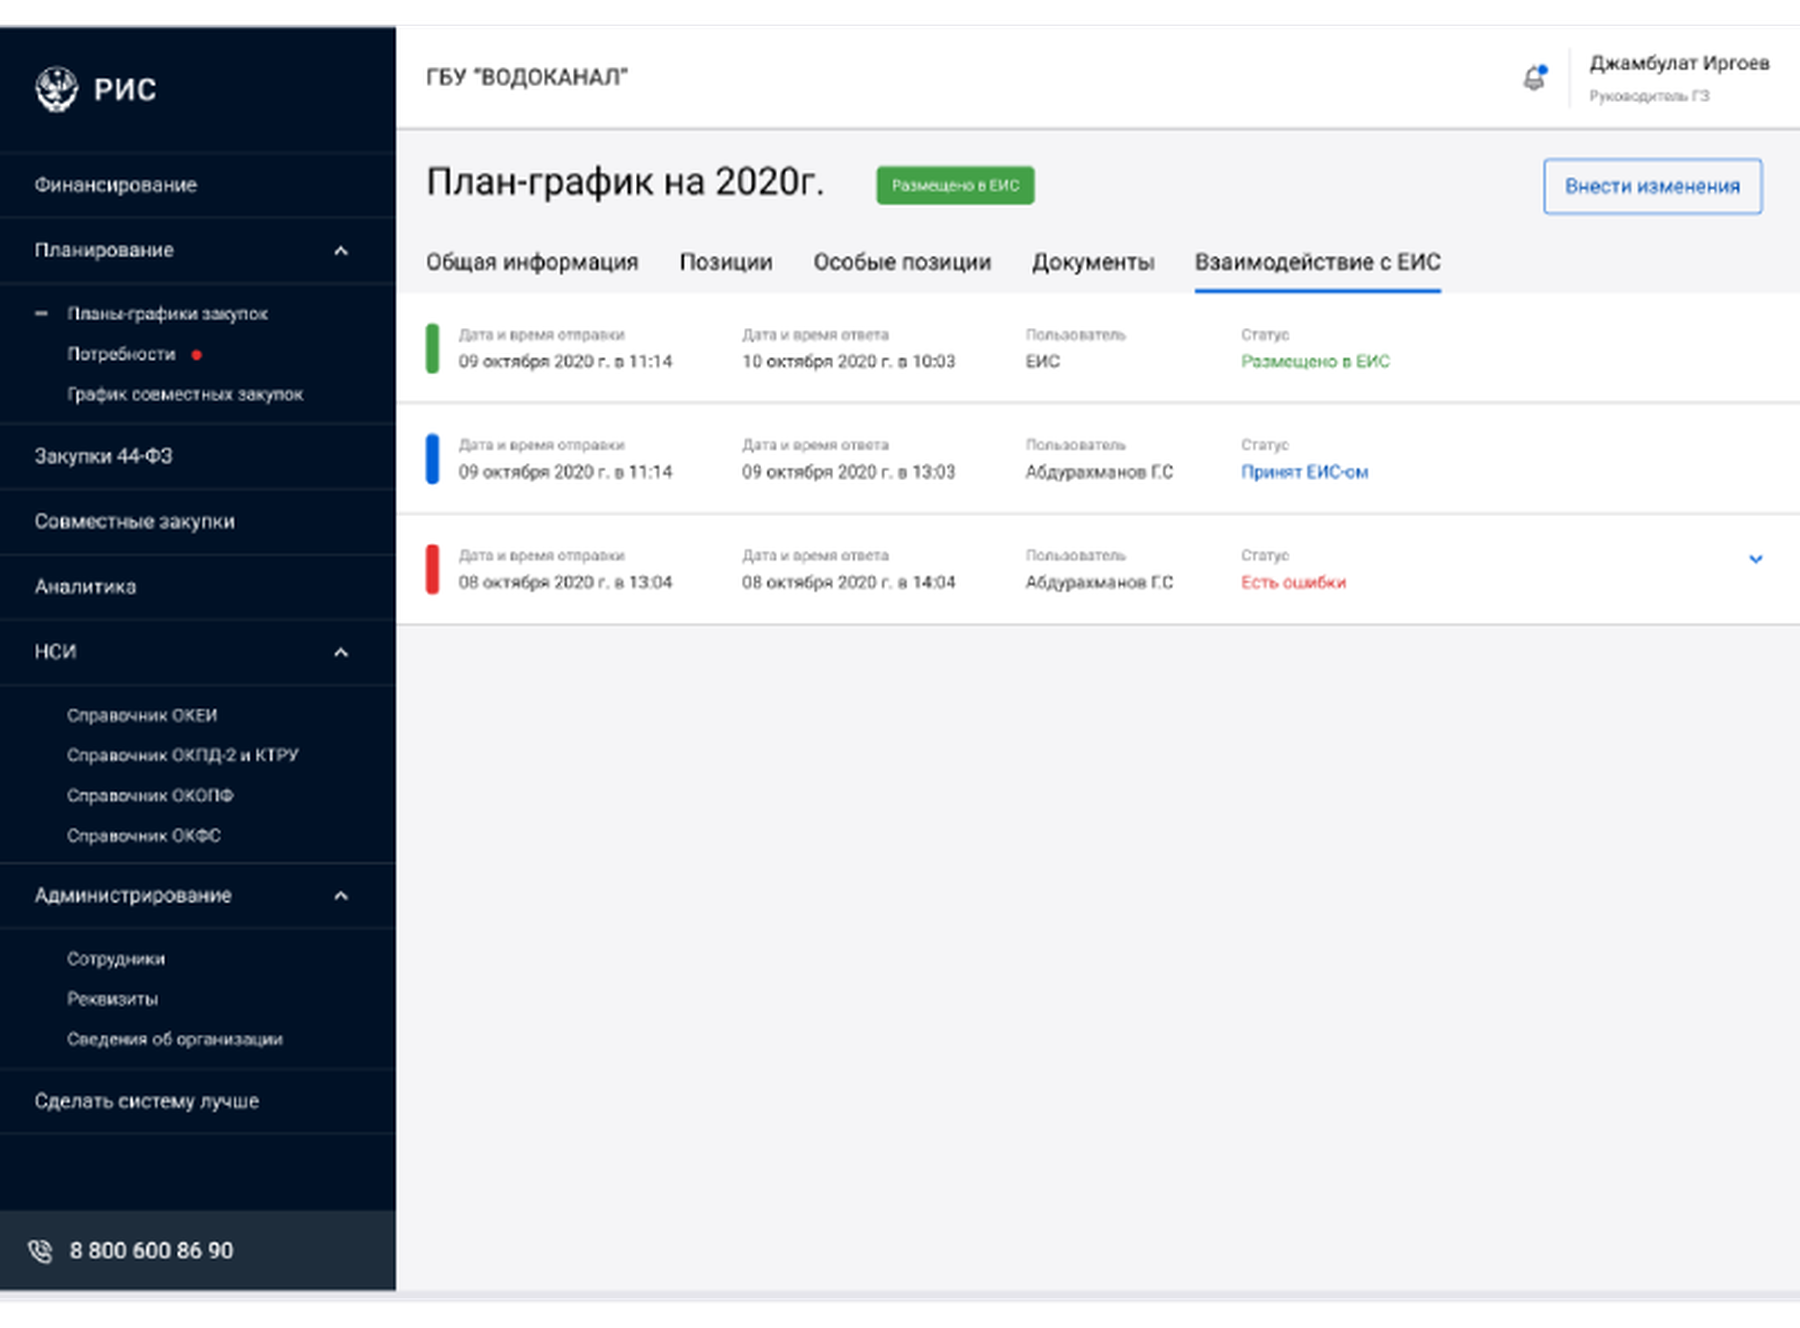Open Сведения об организации
Screen dimensions: 1800x1328
(x=175, y=1039)
